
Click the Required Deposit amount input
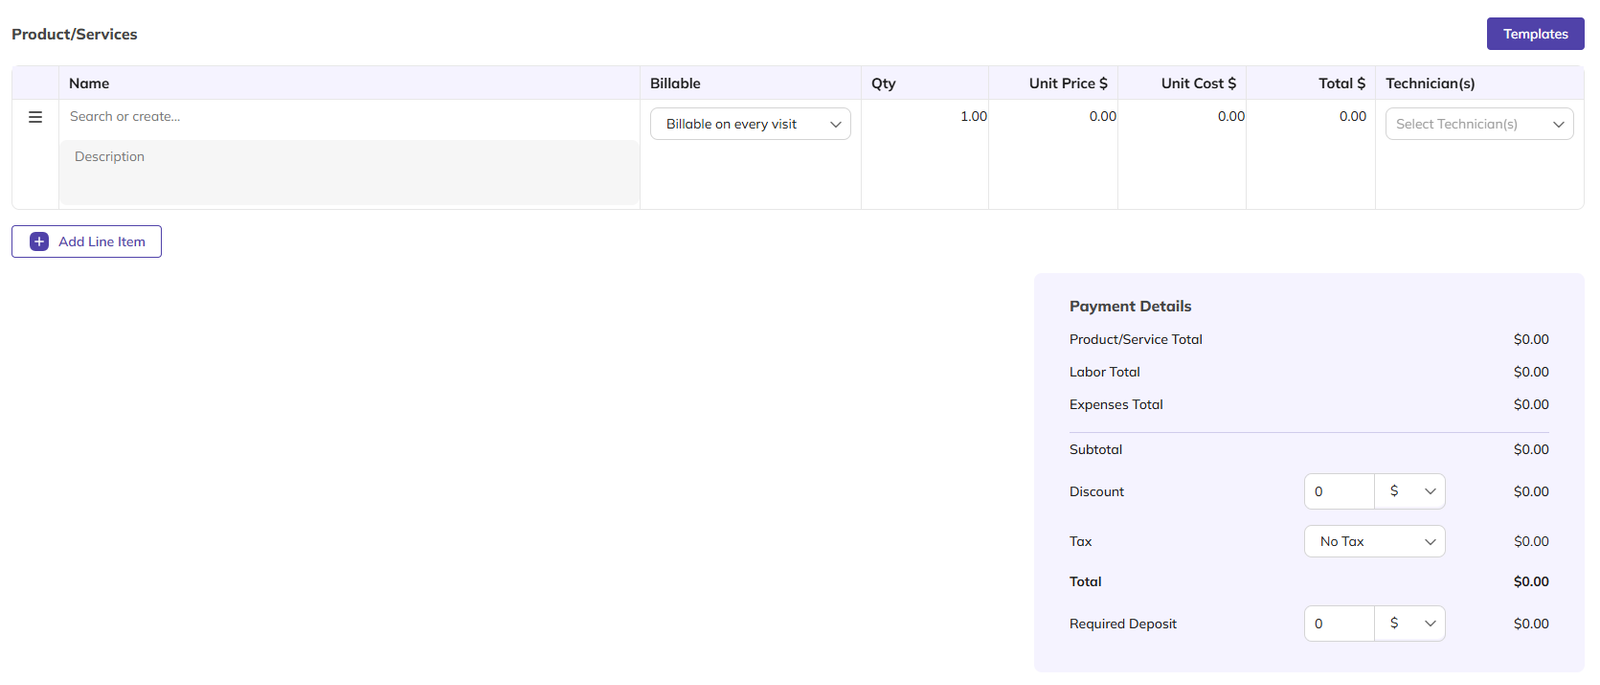pyautogui.click(x=1339, y=623)
